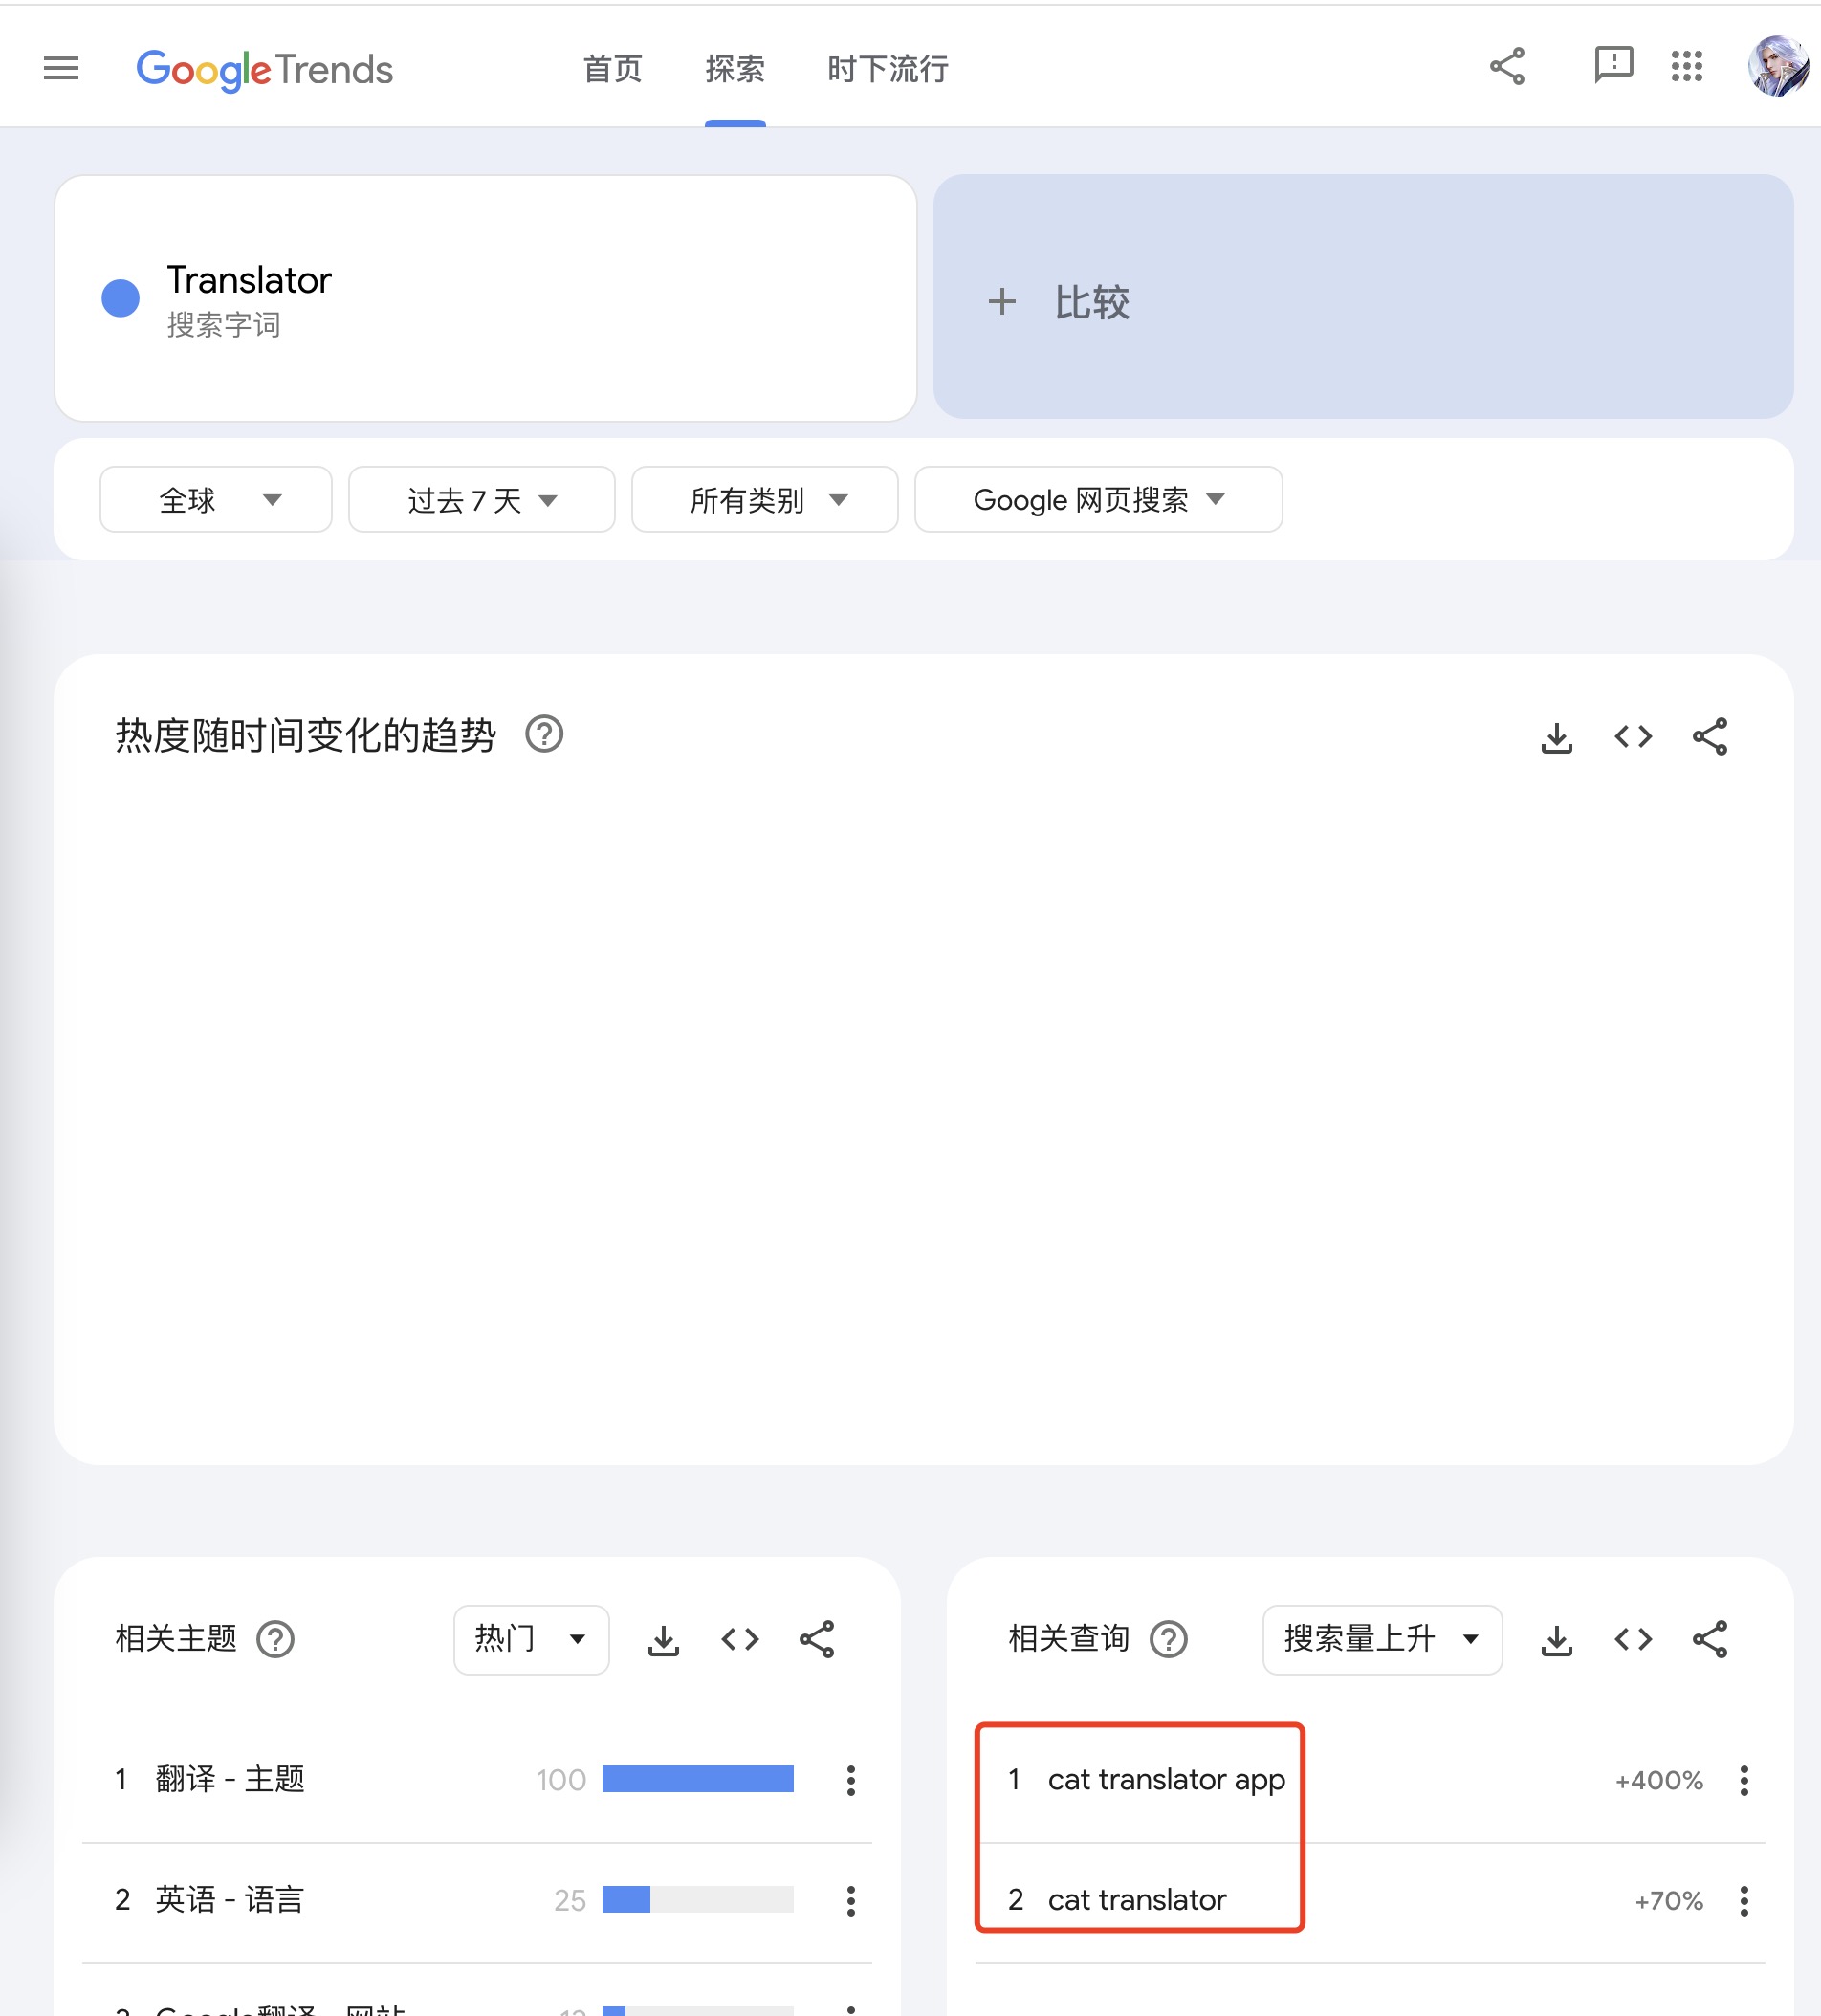Open help for 相关主题
The width and height of the screenshot is (1821, 2016).
tap(275, 1639)
